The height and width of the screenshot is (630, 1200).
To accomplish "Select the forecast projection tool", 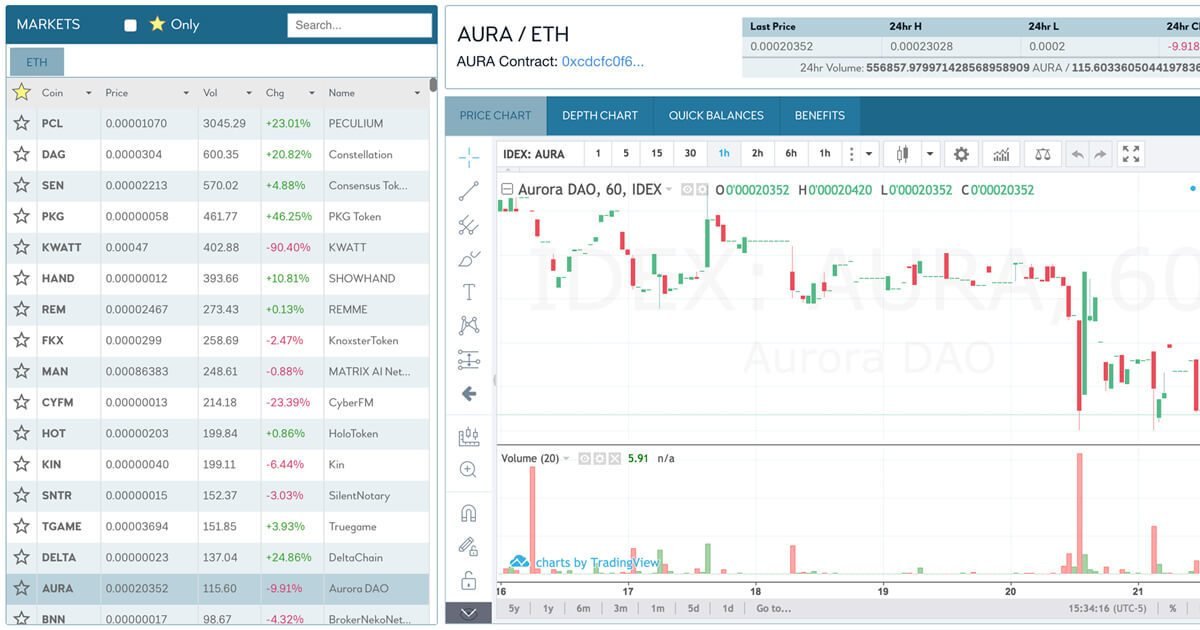I will [x=468, y=359].
